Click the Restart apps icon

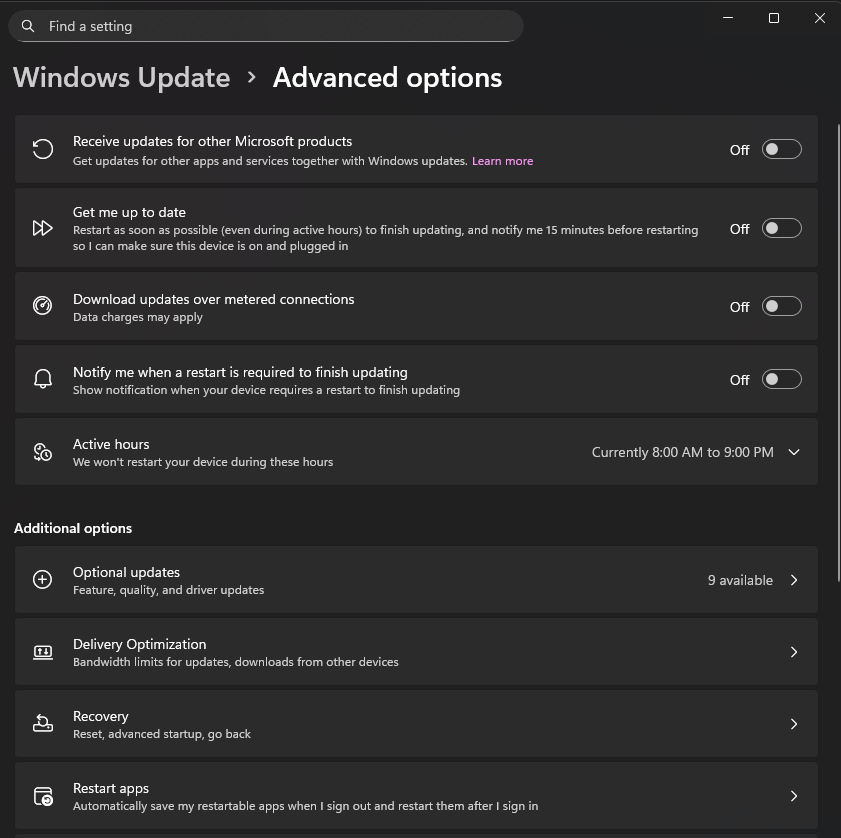click(42, 796)
